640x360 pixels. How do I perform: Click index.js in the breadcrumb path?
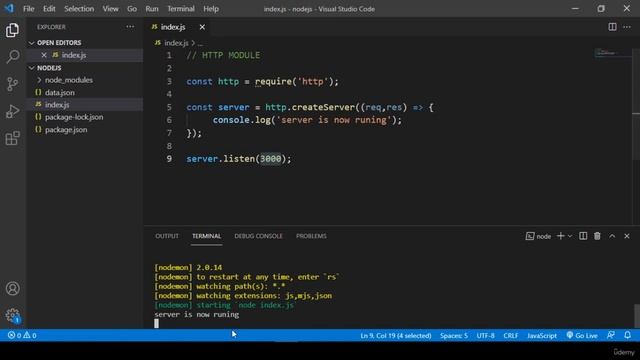click(176, 43)
